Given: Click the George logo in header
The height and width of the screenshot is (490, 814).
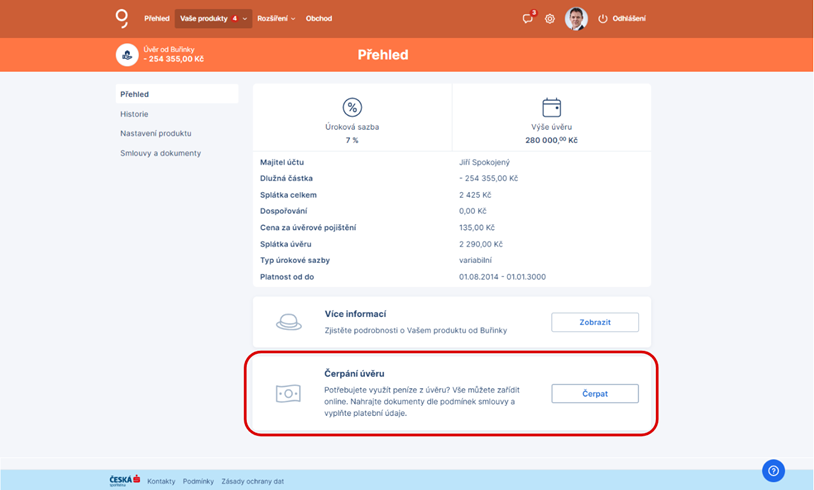Looking at the screenshot, I should pos(122,18).
